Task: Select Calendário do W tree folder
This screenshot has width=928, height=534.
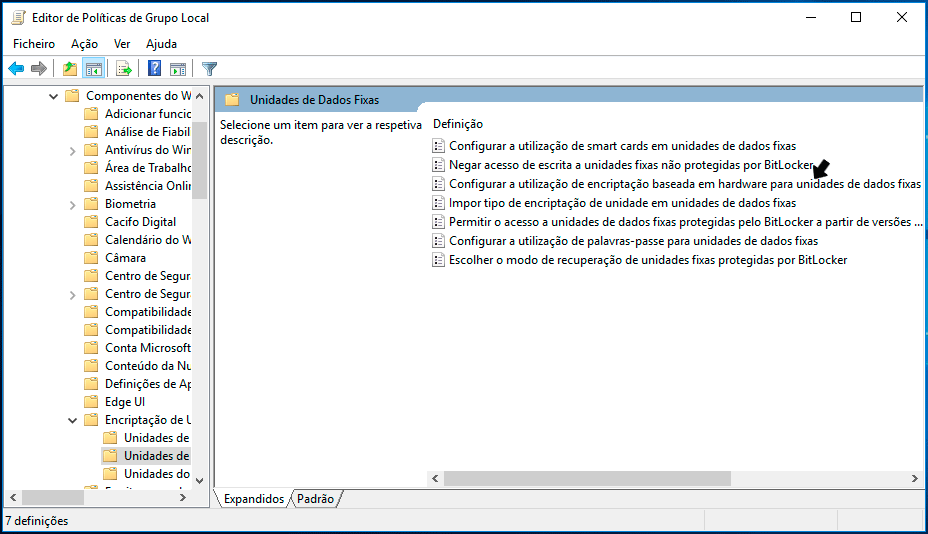Action: [148, 240]
